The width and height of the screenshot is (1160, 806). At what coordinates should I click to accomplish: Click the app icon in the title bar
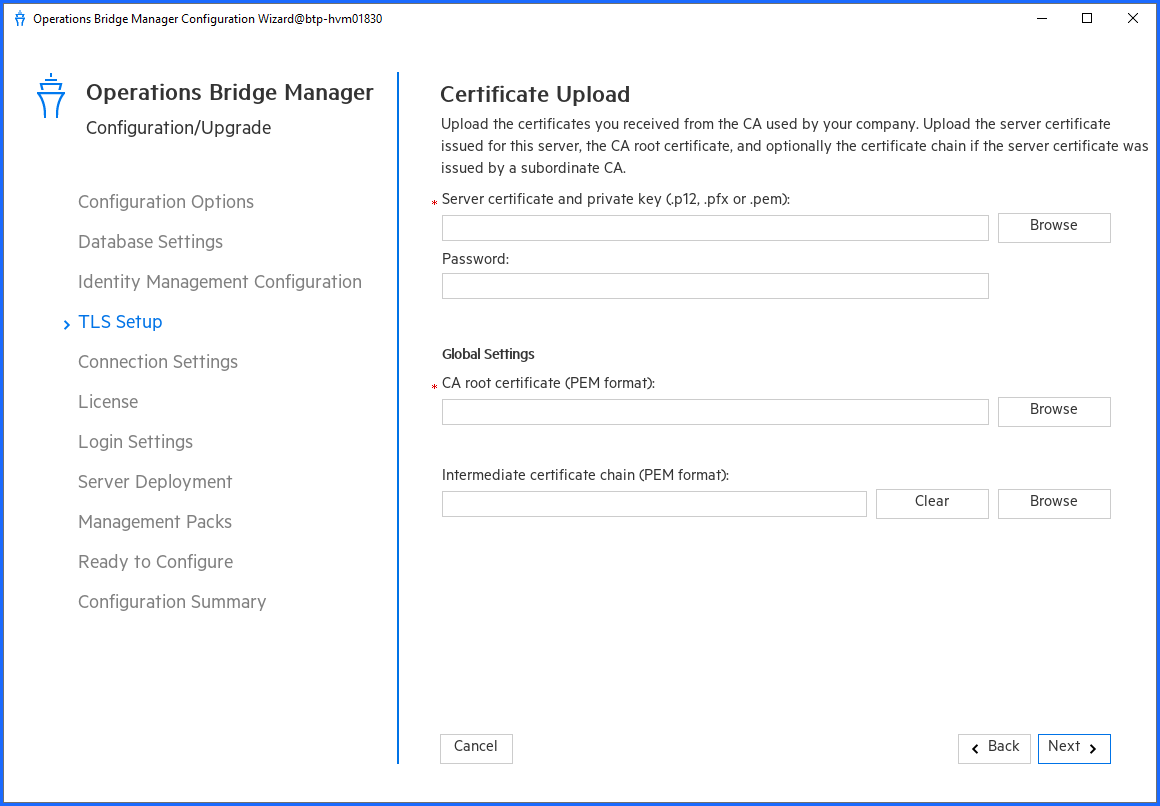[x=19, y=18]
